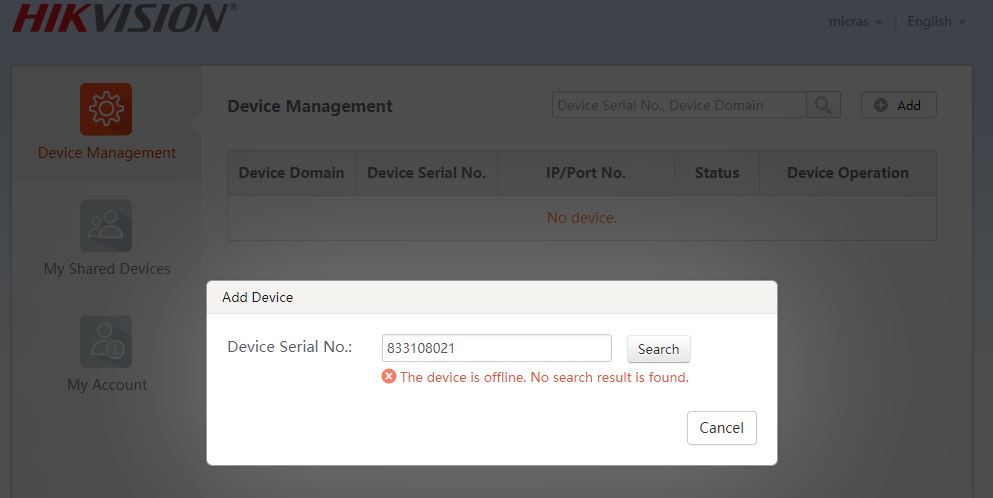The width and height of the screenshot is (993, 498).
Task: Click the Device Domain column header
Action: 291,173
